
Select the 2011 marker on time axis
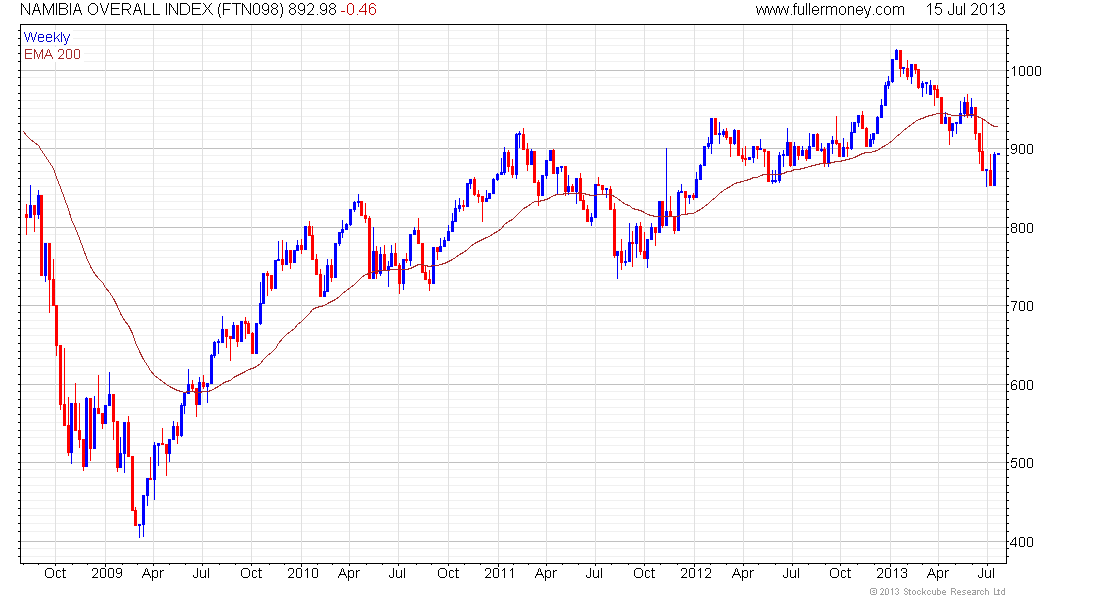pyautogui.click(x=499, y=573)
